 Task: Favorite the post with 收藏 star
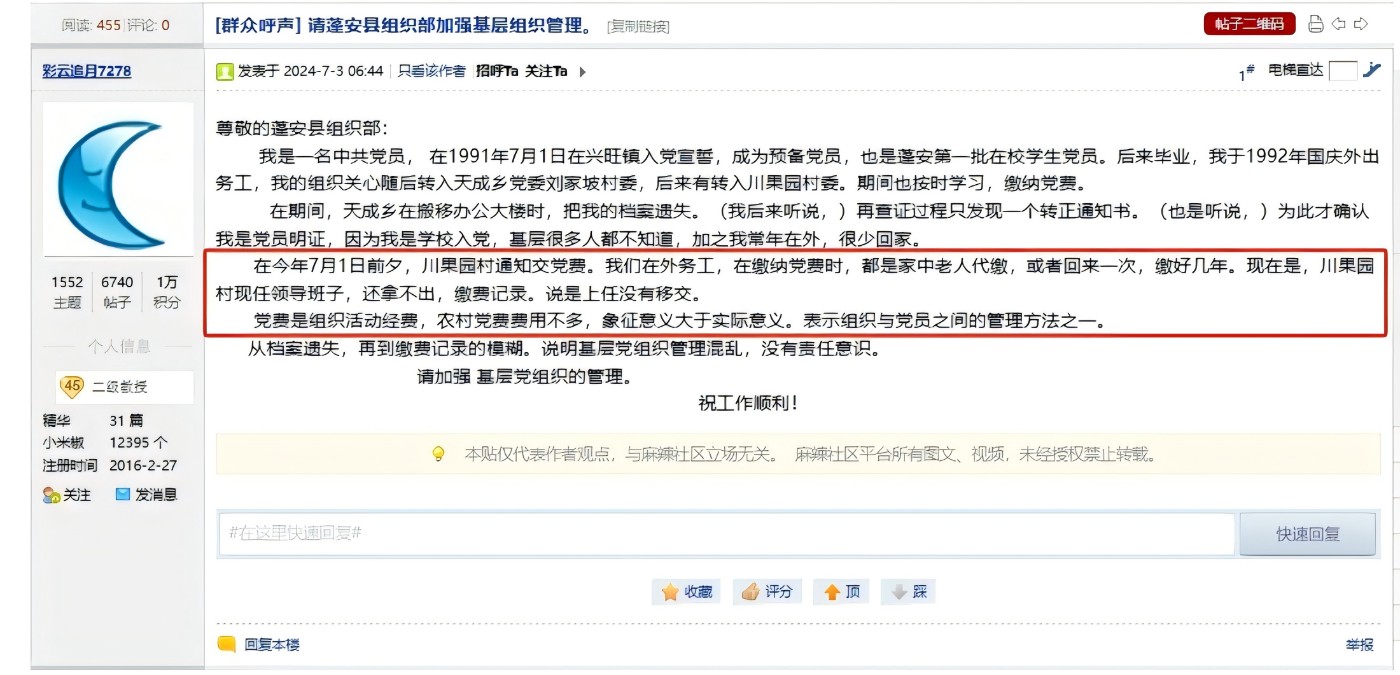(687, 592)
